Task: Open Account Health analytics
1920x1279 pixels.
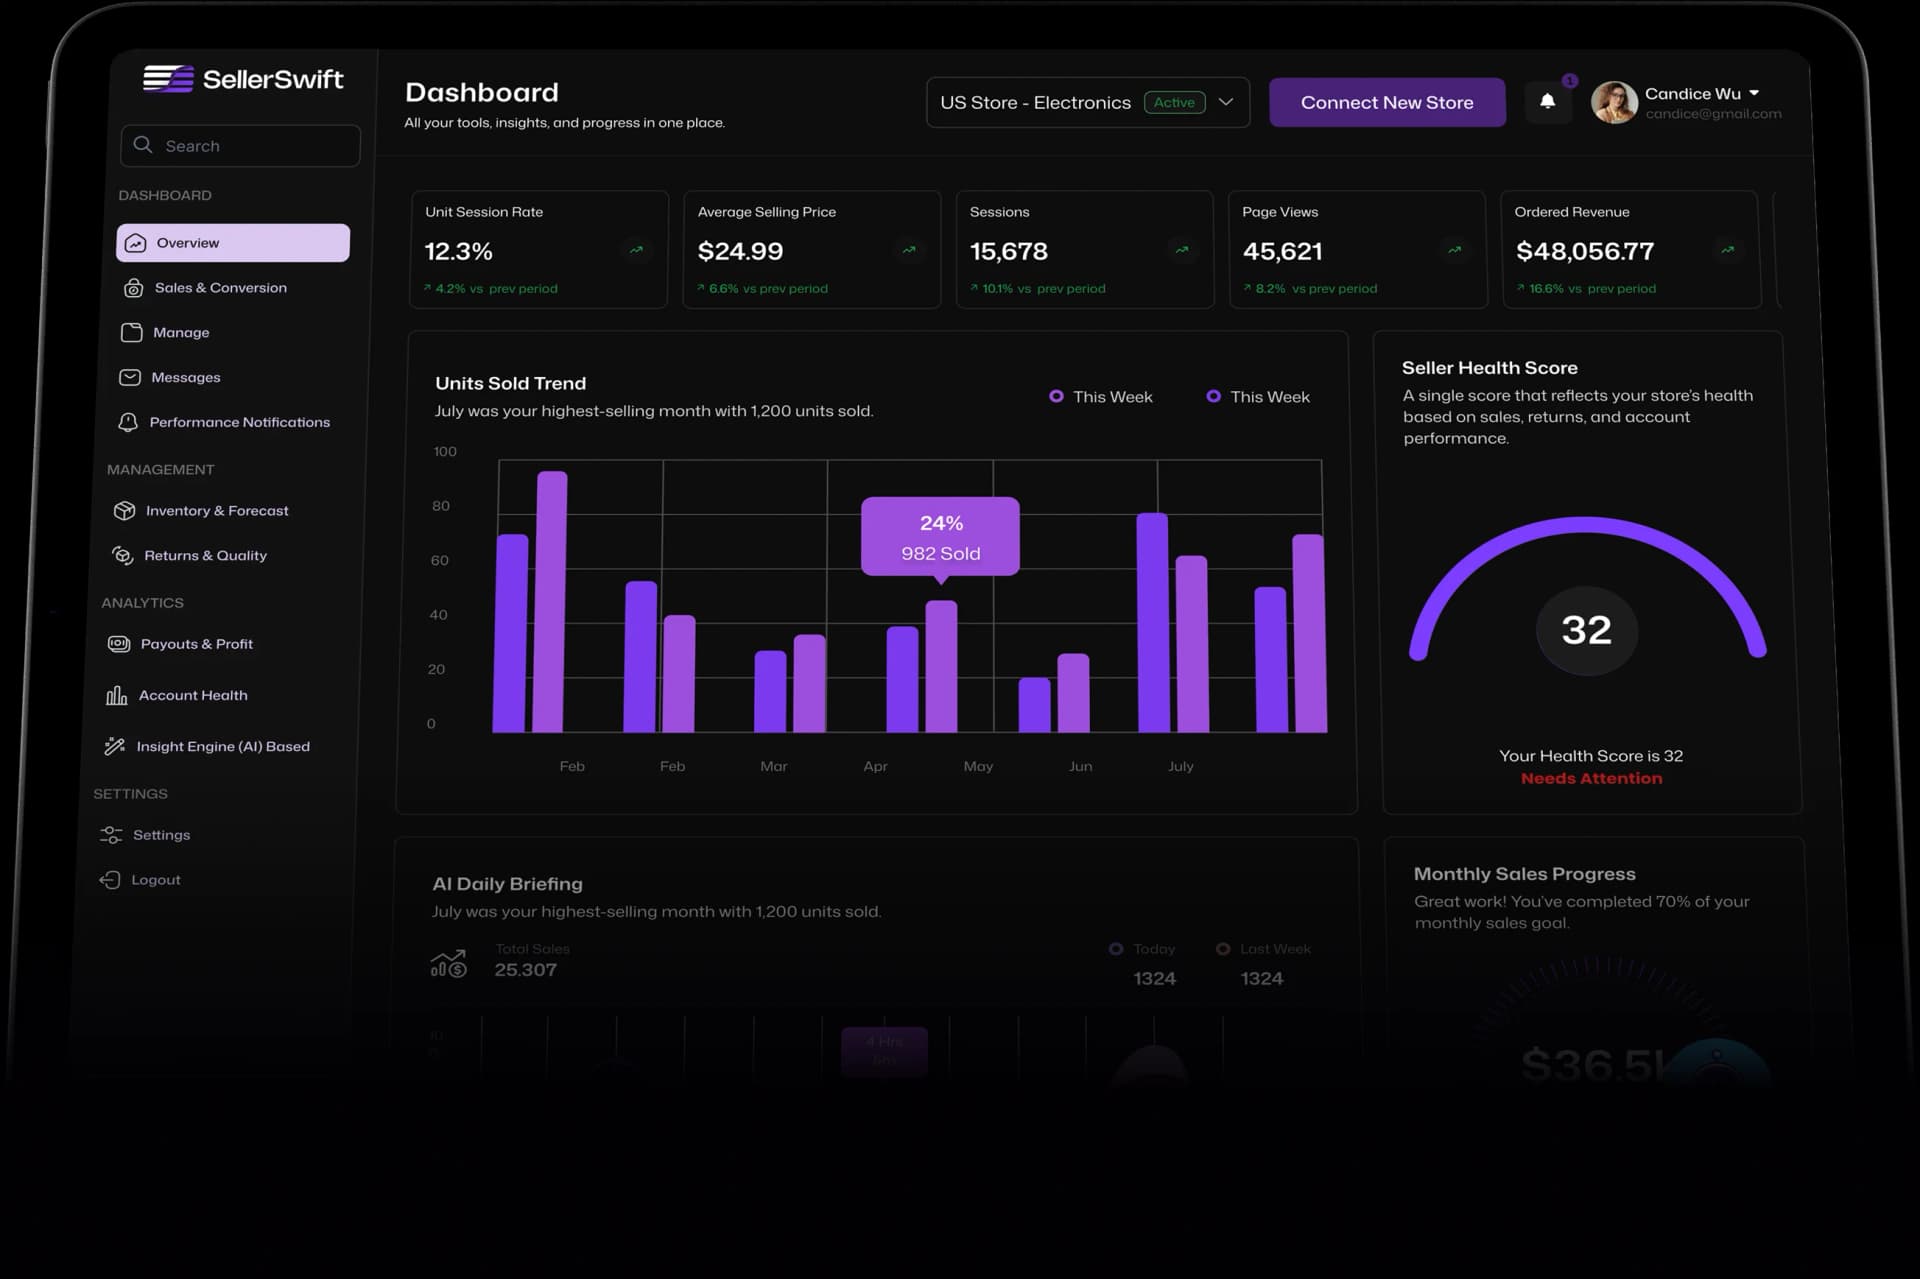Action: click(x=192, y=694)
